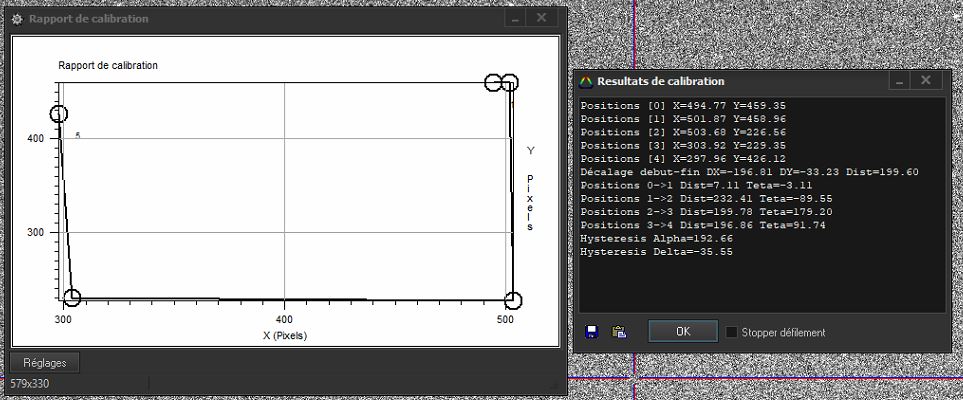Close the Resultats de calibration window

coord(926,81)
